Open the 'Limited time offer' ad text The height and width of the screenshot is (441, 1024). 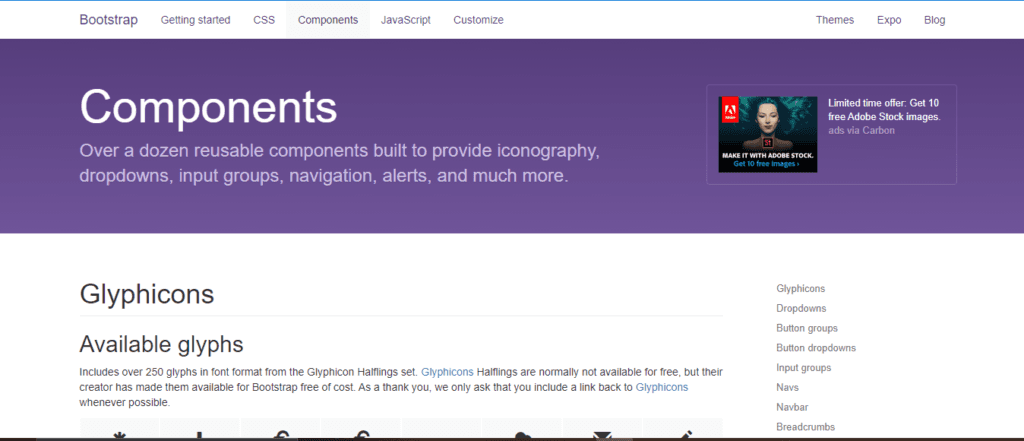[x=884, y=110]
